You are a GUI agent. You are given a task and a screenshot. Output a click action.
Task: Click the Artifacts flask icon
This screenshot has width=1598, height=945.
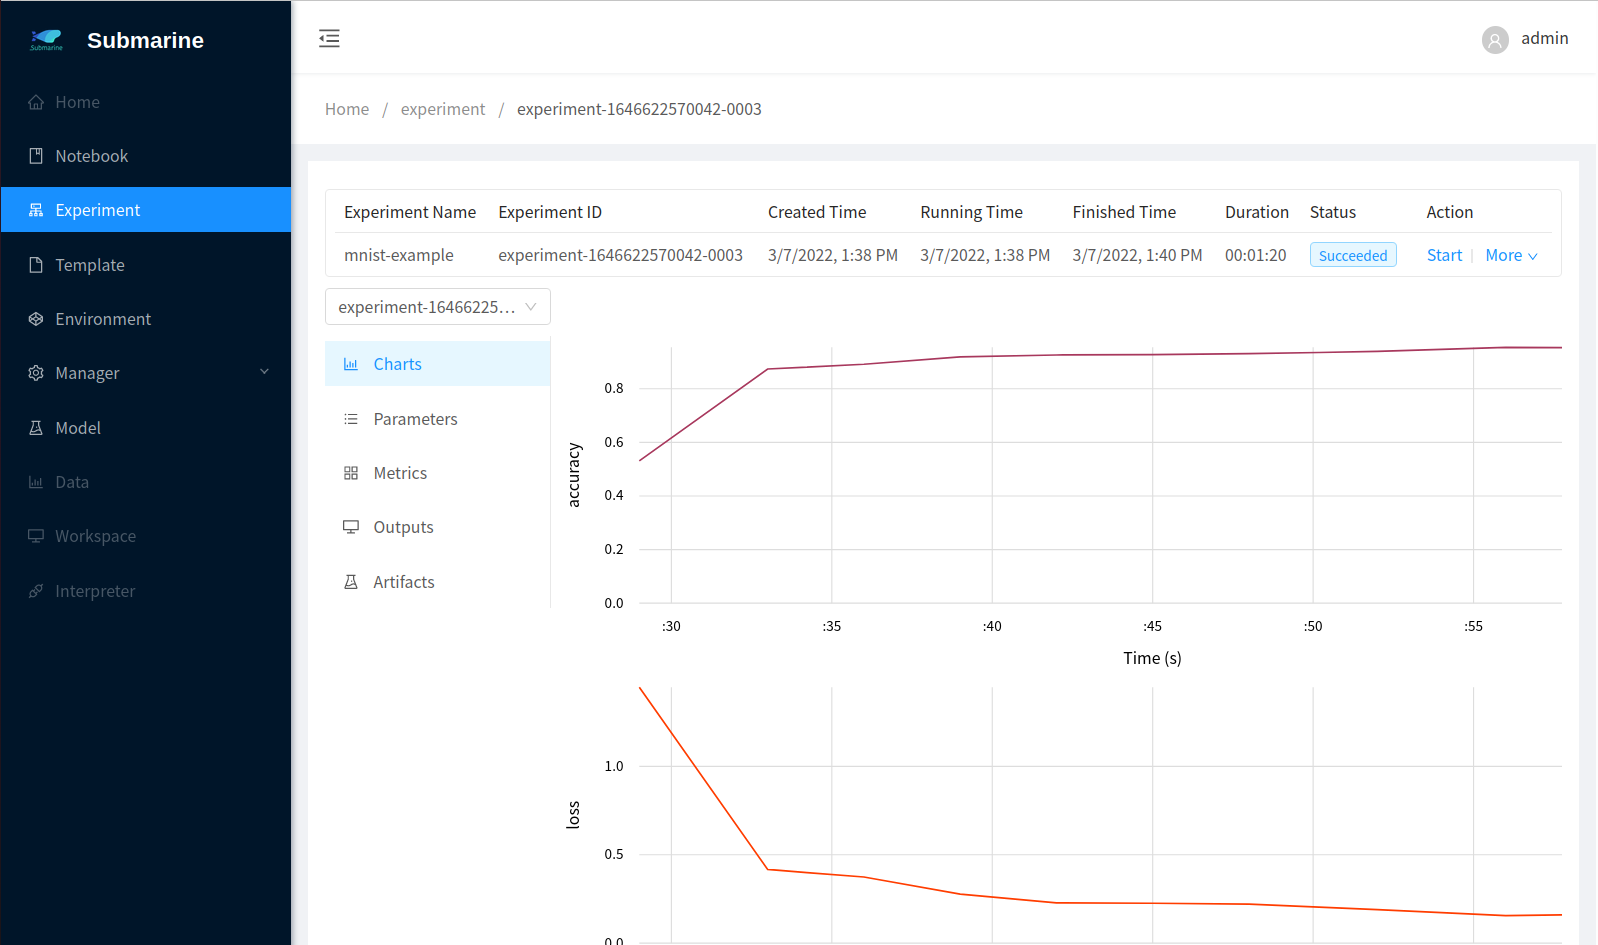(x=351, y=582)
